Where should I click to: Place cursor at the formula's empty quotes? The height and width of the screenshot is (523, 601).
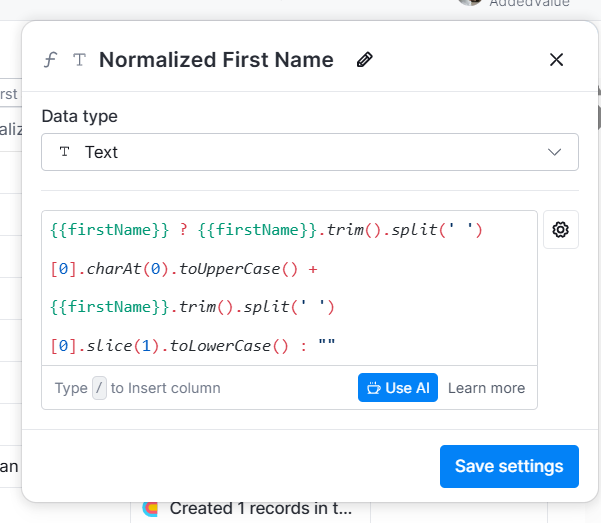click(326, 346)
